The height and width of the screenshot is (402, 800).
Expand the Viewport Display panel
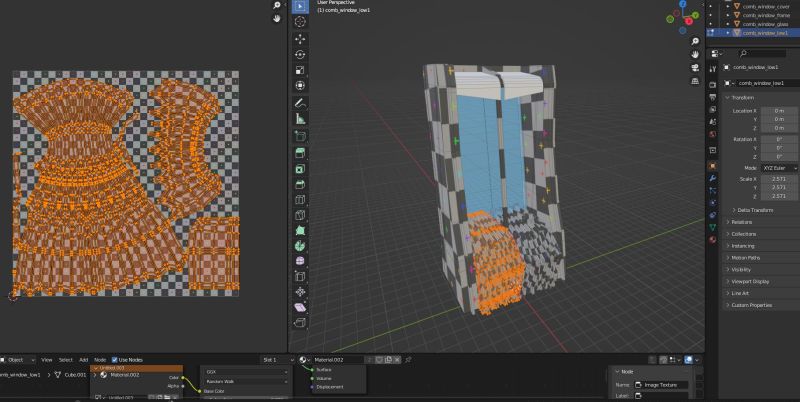point(749,282)
